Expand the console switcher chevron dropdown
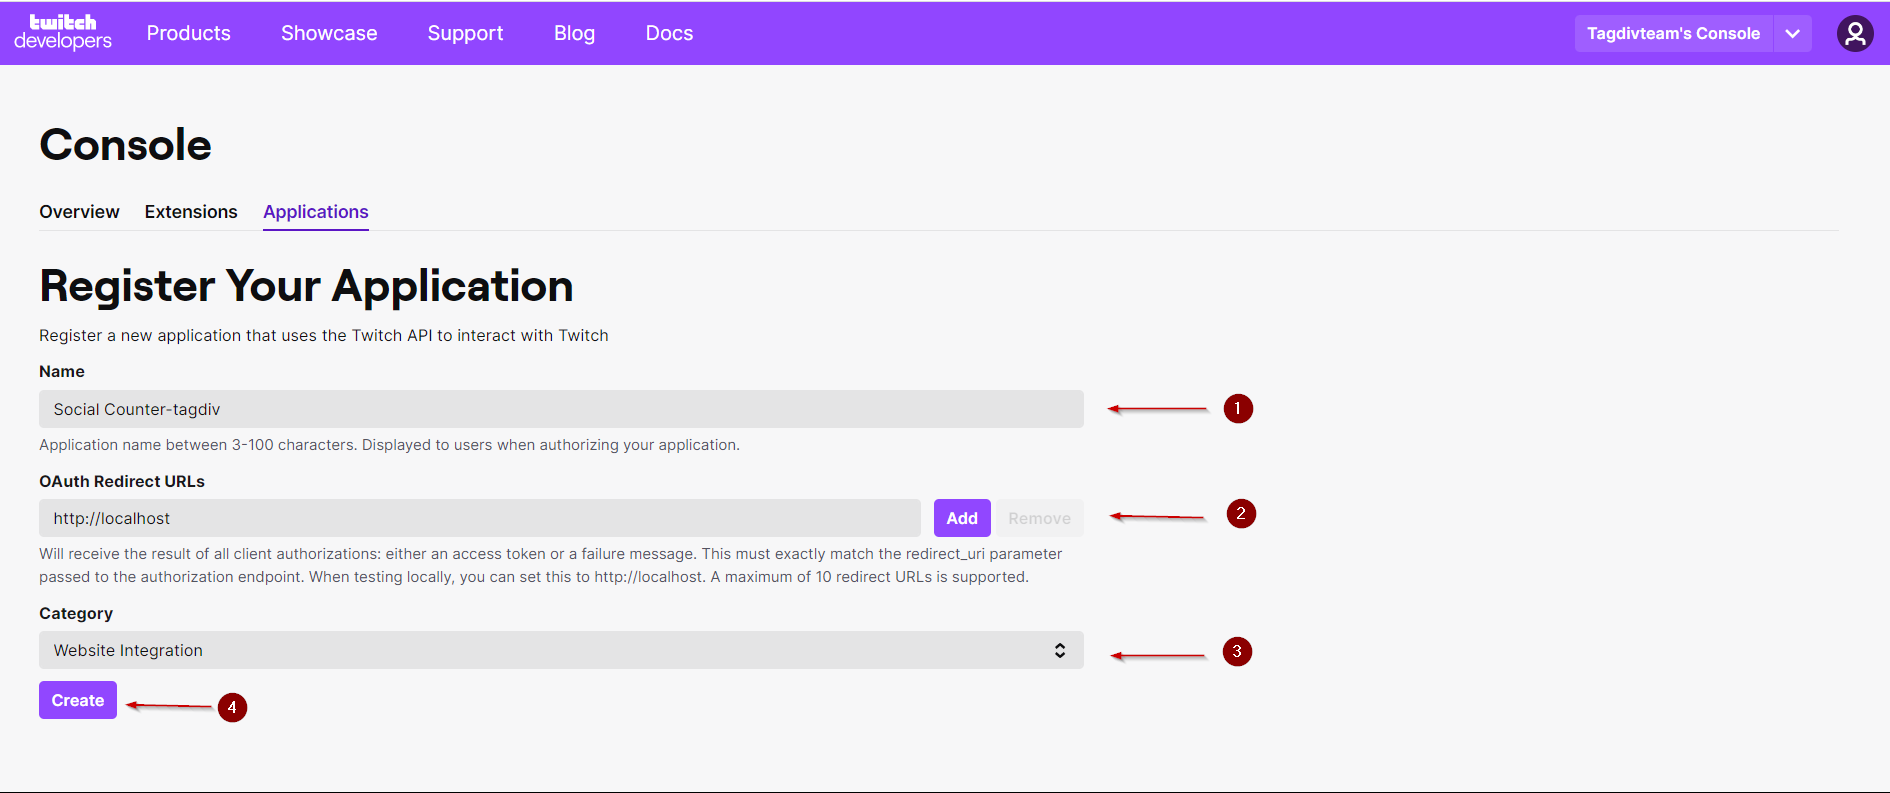This screenshot has width=1890, height=793. click(x=1793, y=33)
